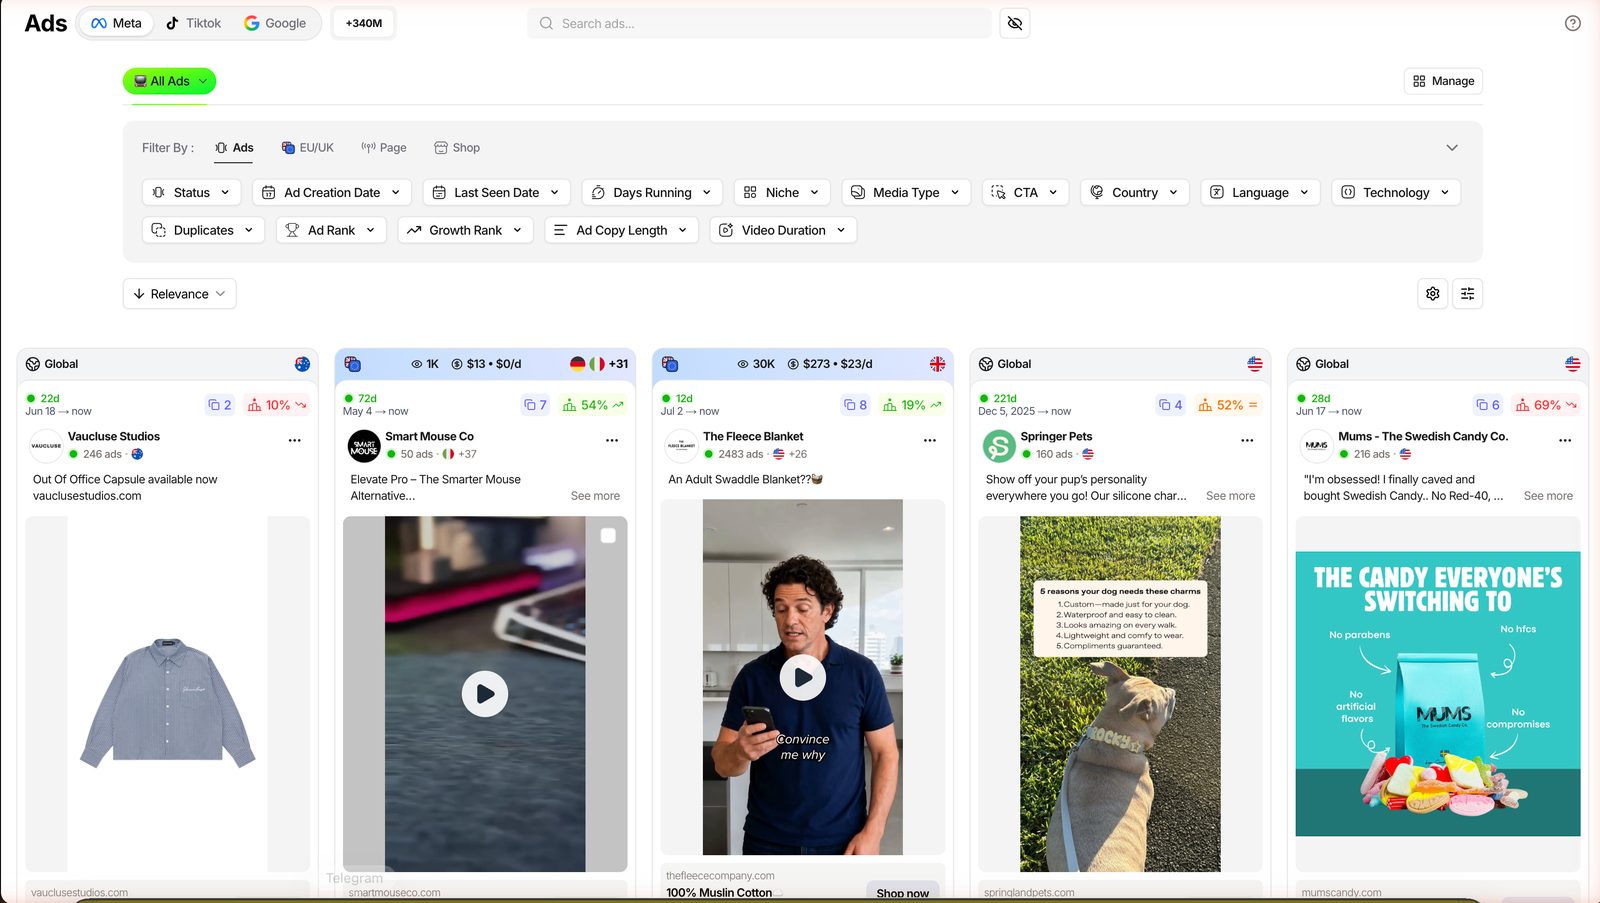Select the Ads filter tab
Image resolution: width=1600 pixels, height=903 pixels.
coord(235,148)
